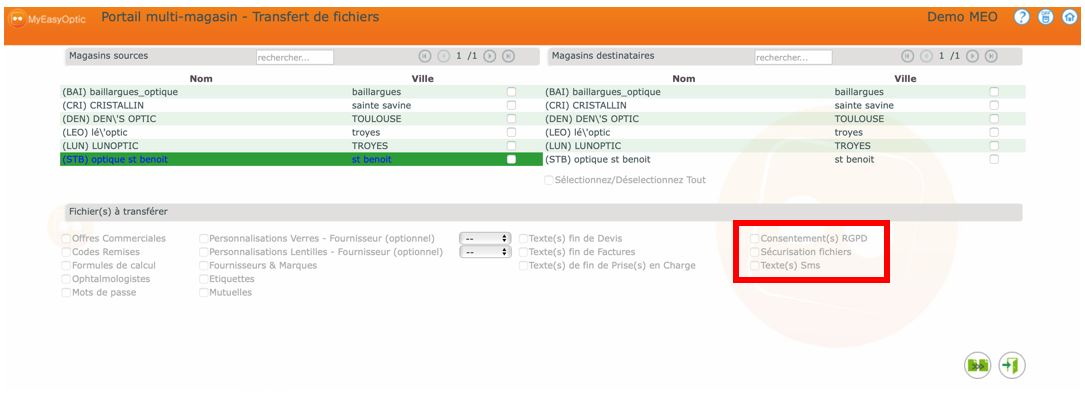Go to last page of Magasins sources
1085x397 pixels.
(508, 56)
